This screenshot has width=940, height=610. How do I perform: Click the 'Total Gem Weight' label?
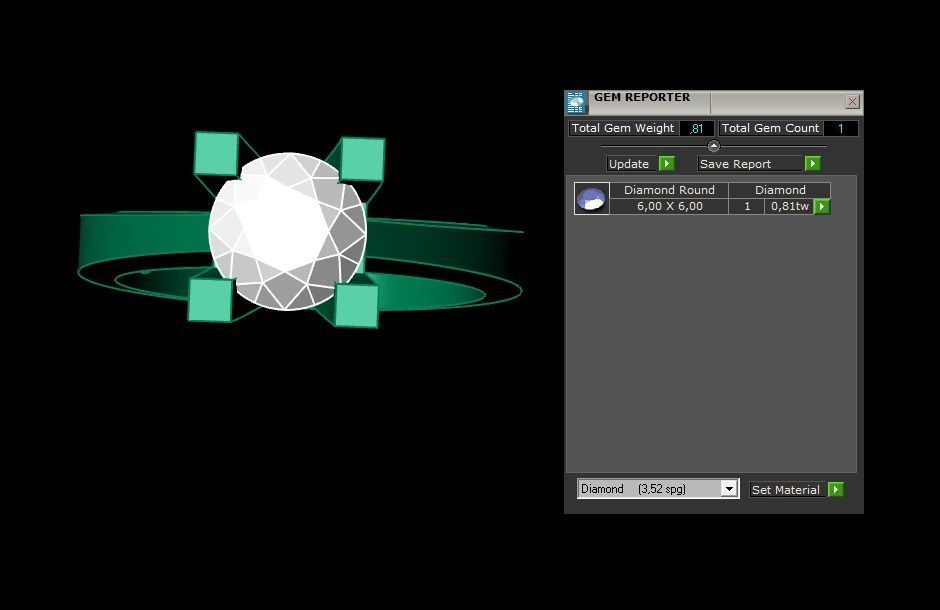(623, 128)
